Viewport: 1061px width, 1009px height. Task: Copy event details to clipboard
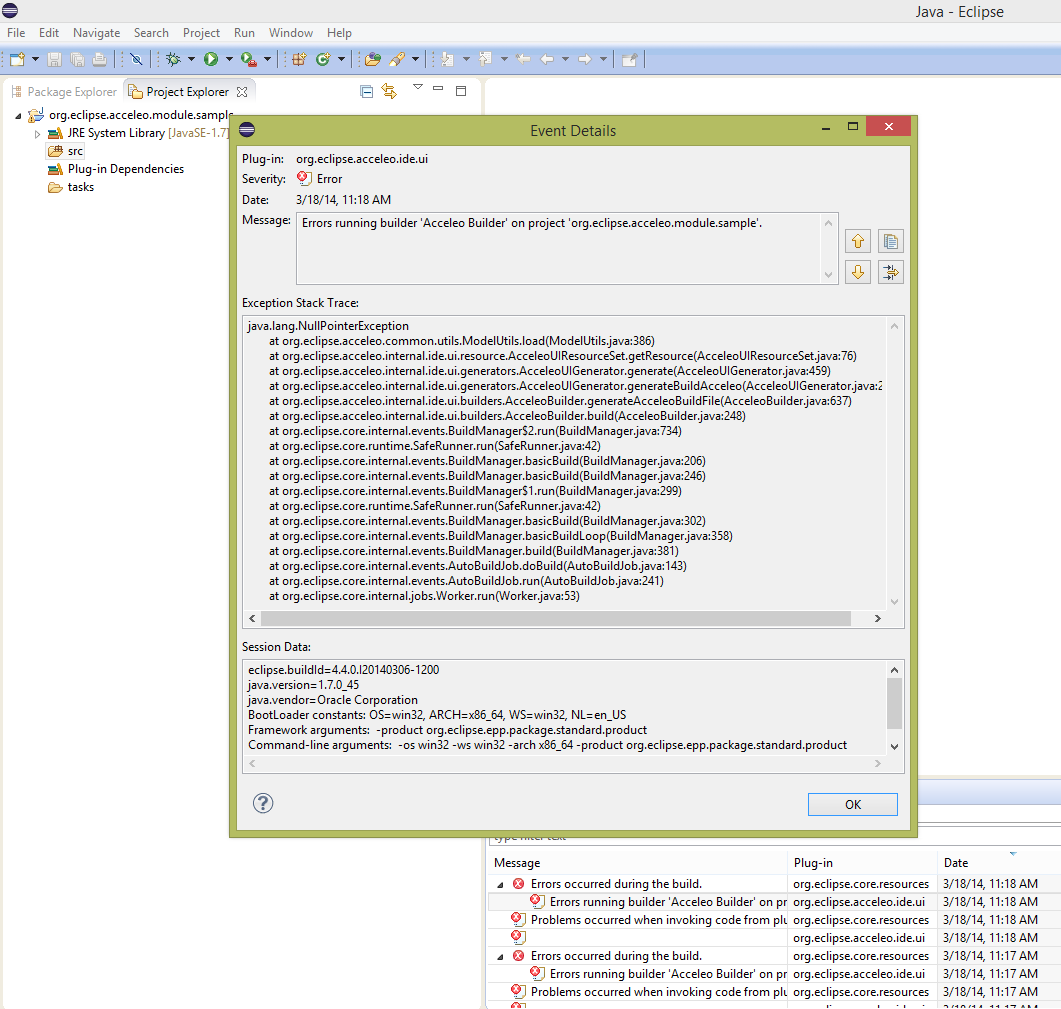click(890, 241)
